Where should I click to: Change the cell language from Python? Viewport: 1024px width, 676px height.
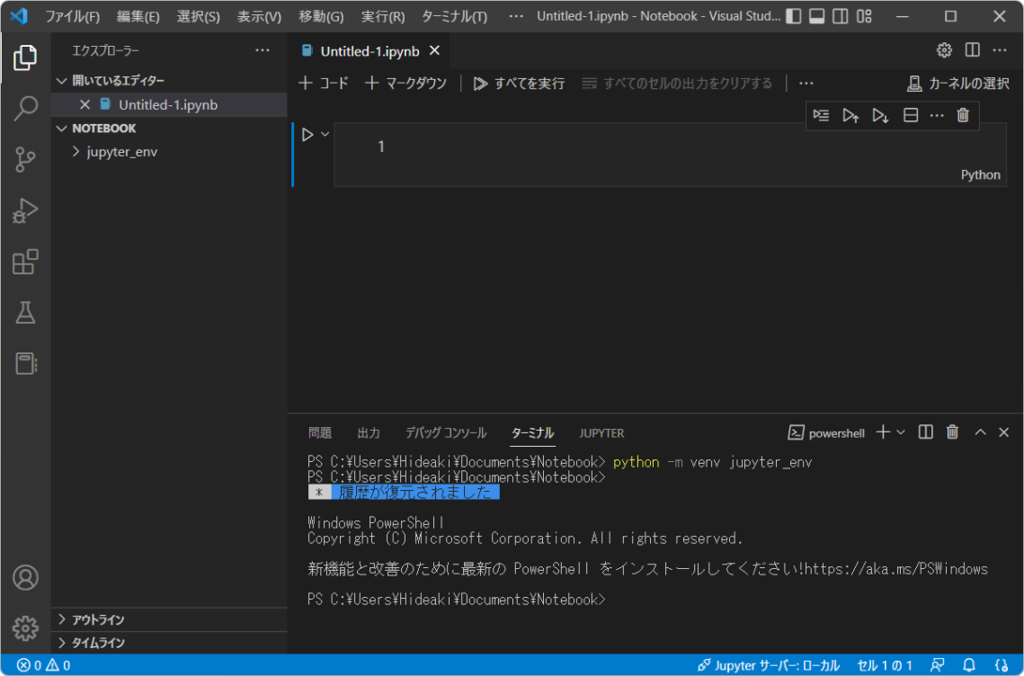point(979,174)
